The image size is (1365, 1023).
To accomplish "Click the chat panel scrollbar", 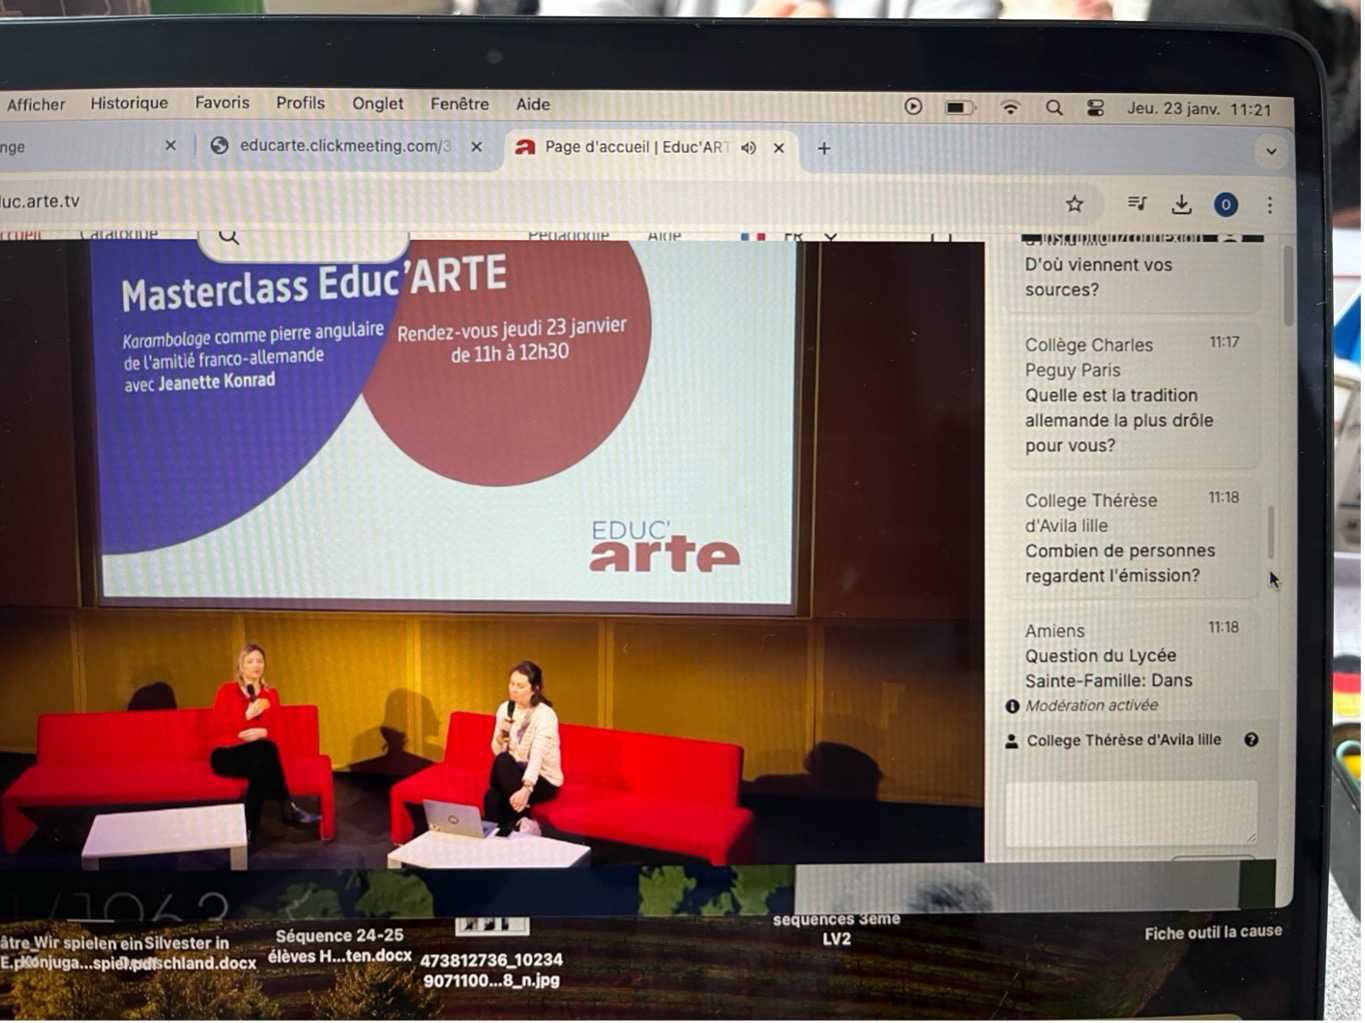I will coord(1272,533).
